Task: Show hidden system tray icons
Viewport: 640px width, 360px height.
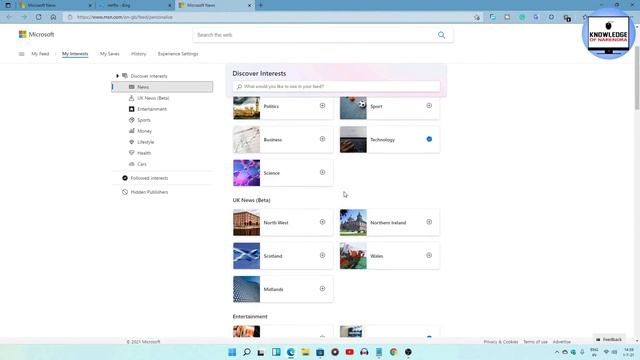Action: 557,352
